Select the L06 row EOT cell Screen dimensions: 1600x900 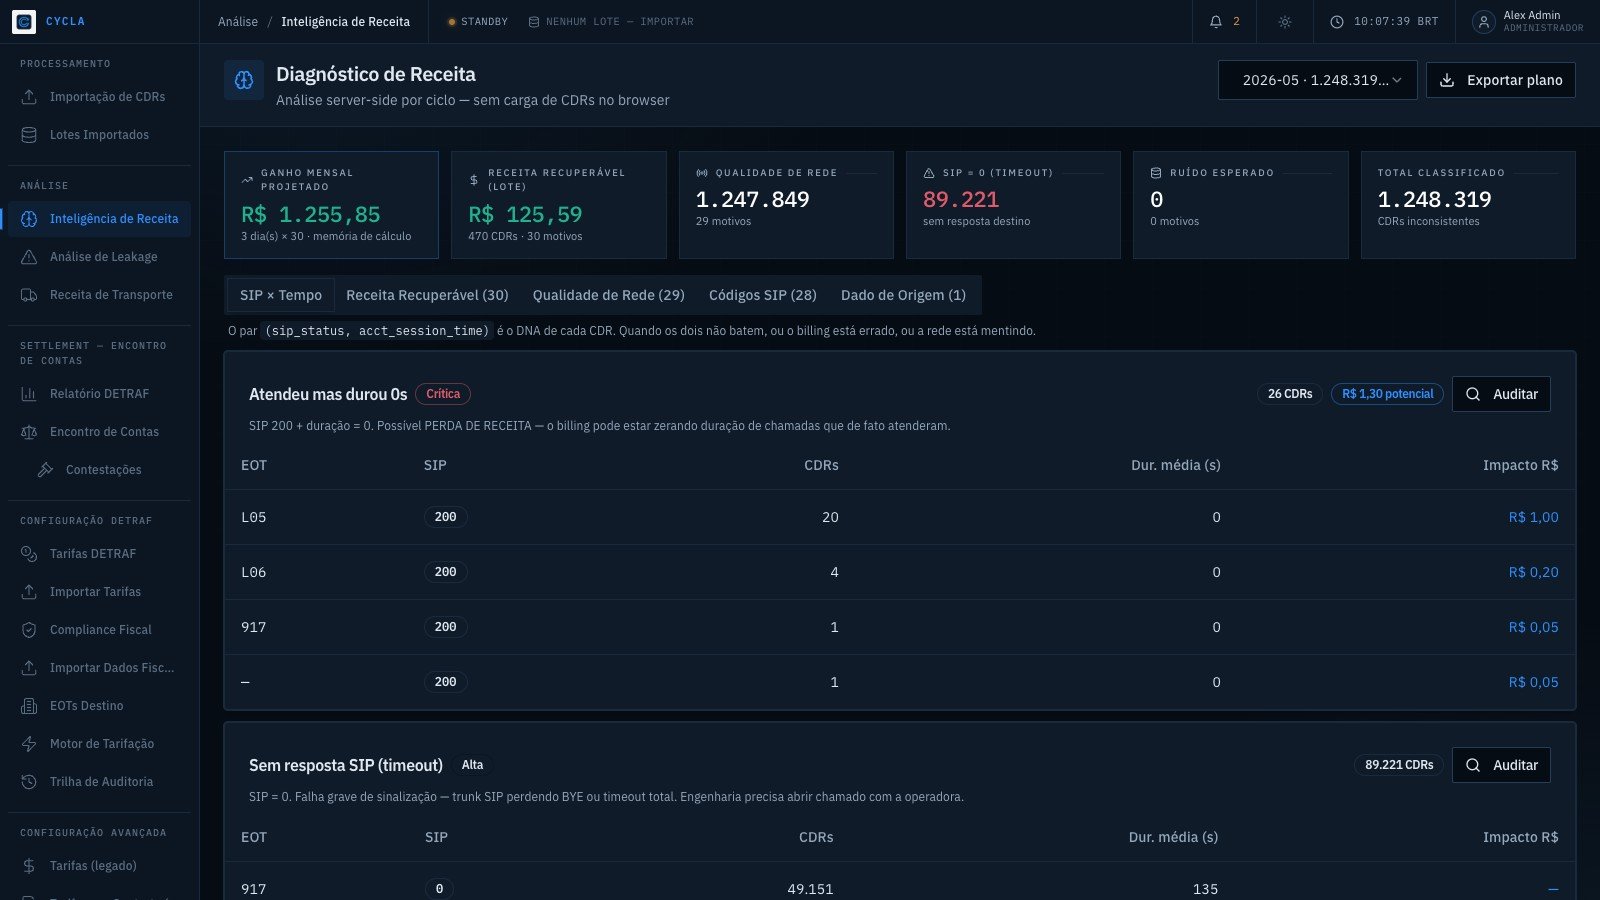tap(254, 572)
